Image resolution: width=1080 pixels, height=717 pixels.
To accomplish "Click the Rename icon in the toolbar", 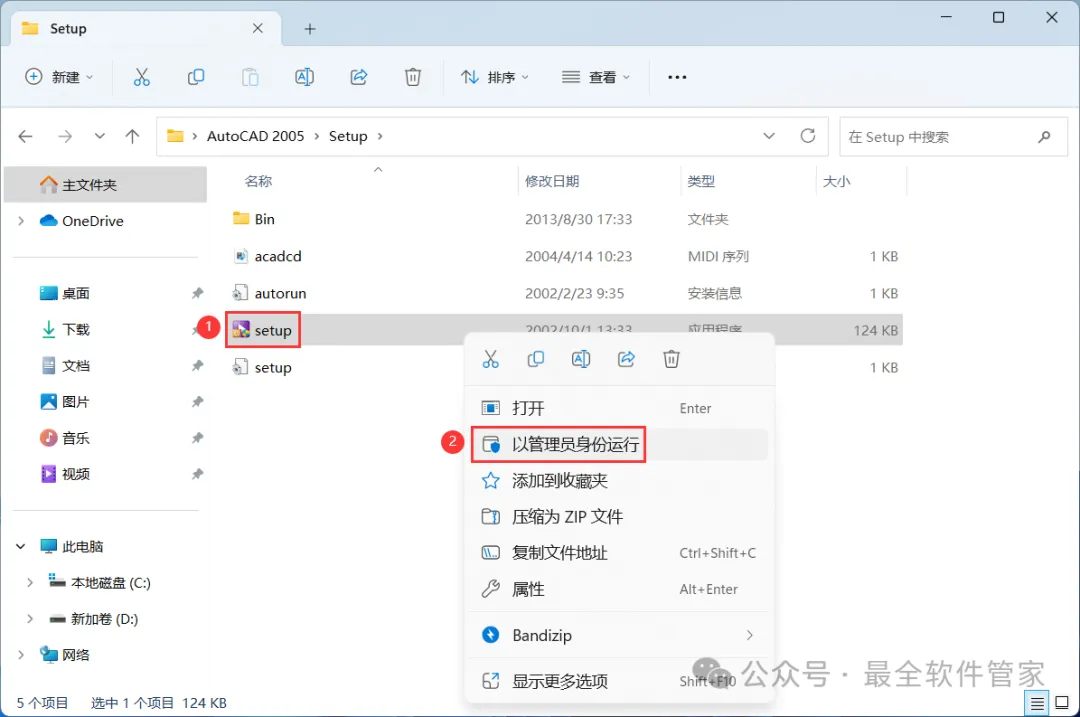I will point(304,77).
